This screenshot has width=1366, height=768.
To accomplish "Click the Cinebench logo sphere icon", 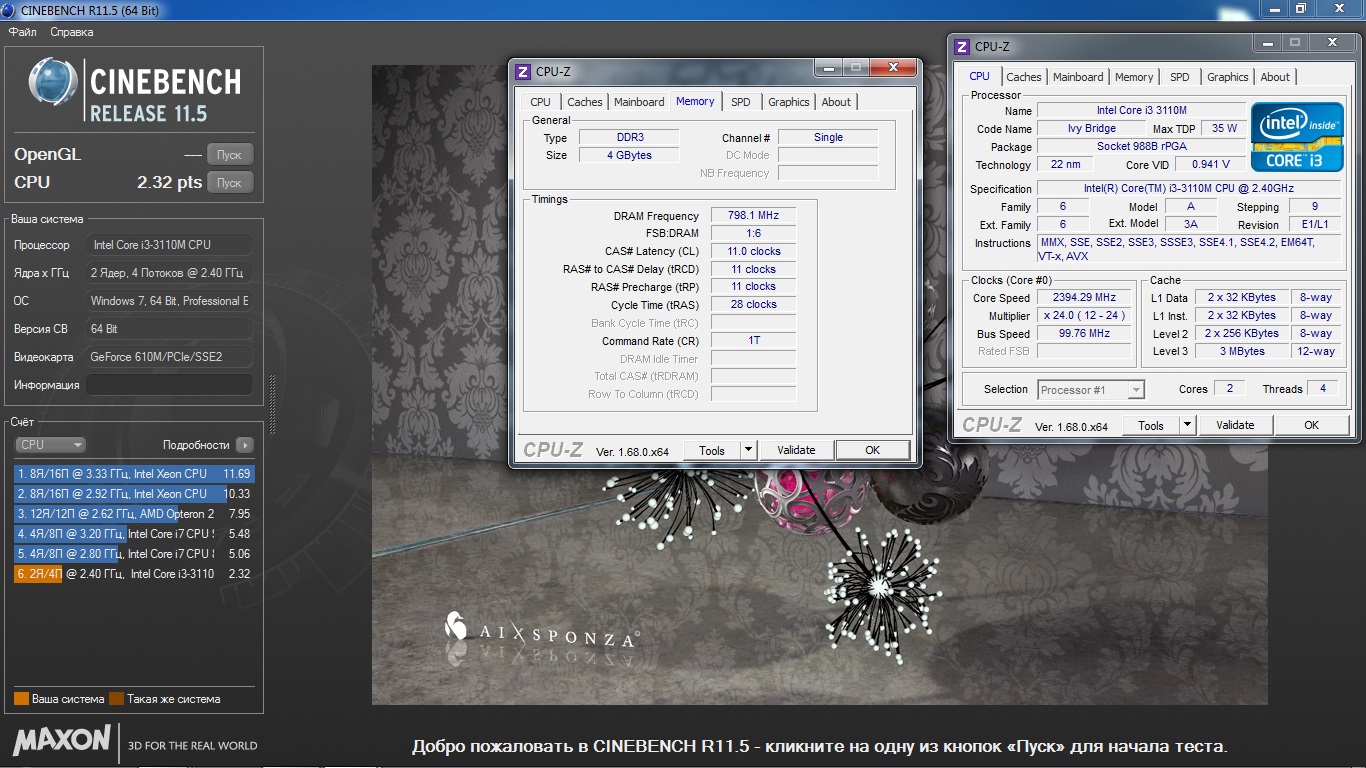I will coord(53,82).
